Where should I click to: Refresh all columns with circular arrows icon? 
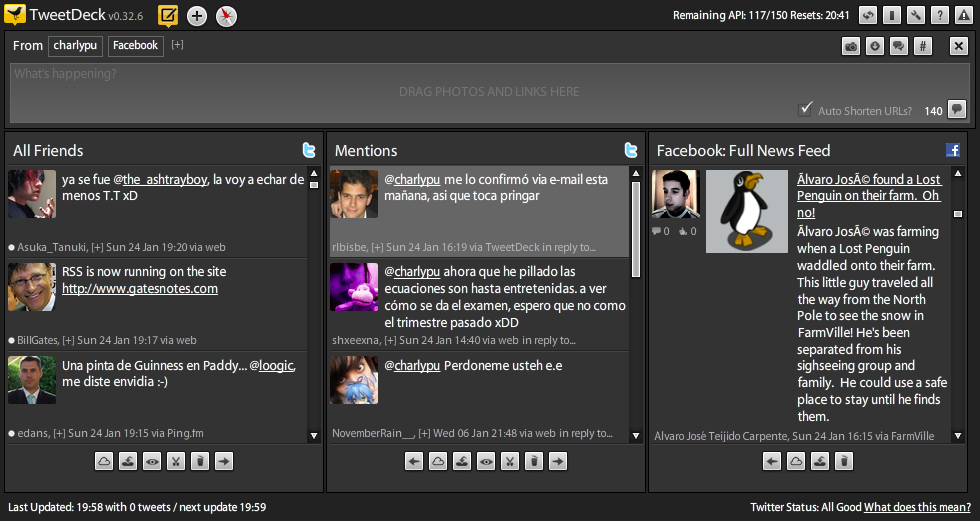coord(868,15)
